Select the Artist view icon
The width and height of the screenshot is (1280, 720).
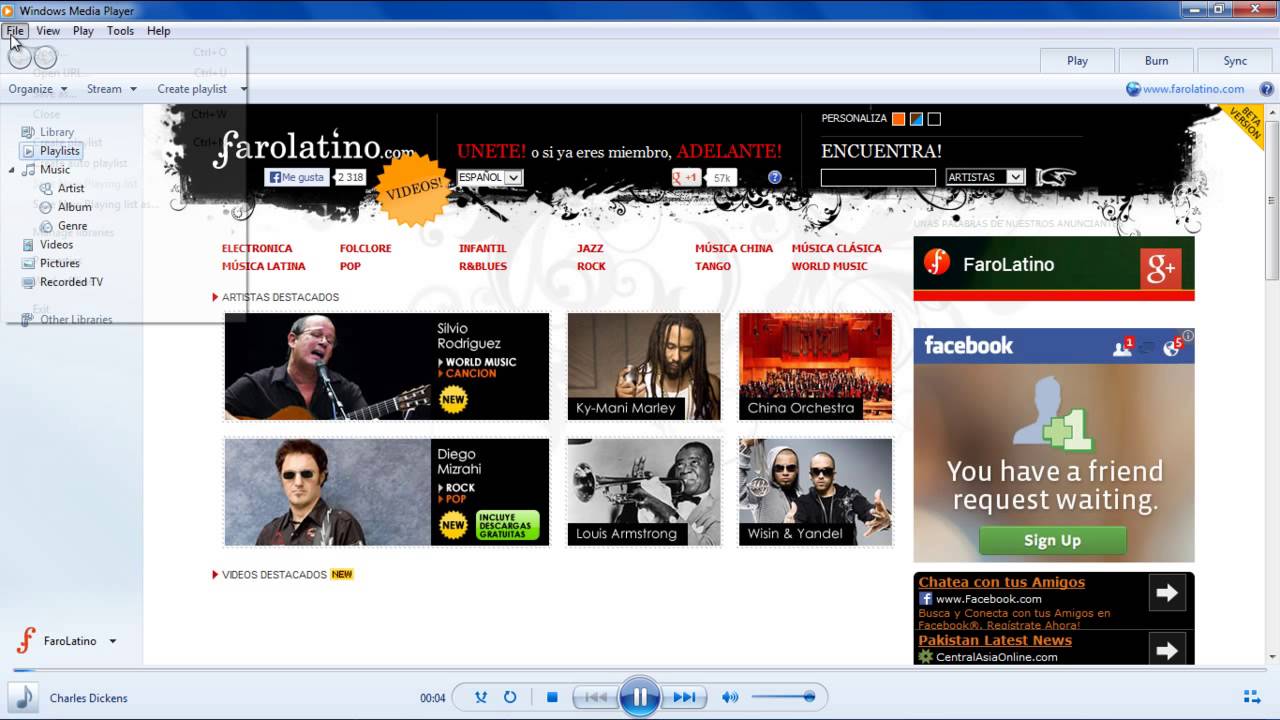point(46,188)
